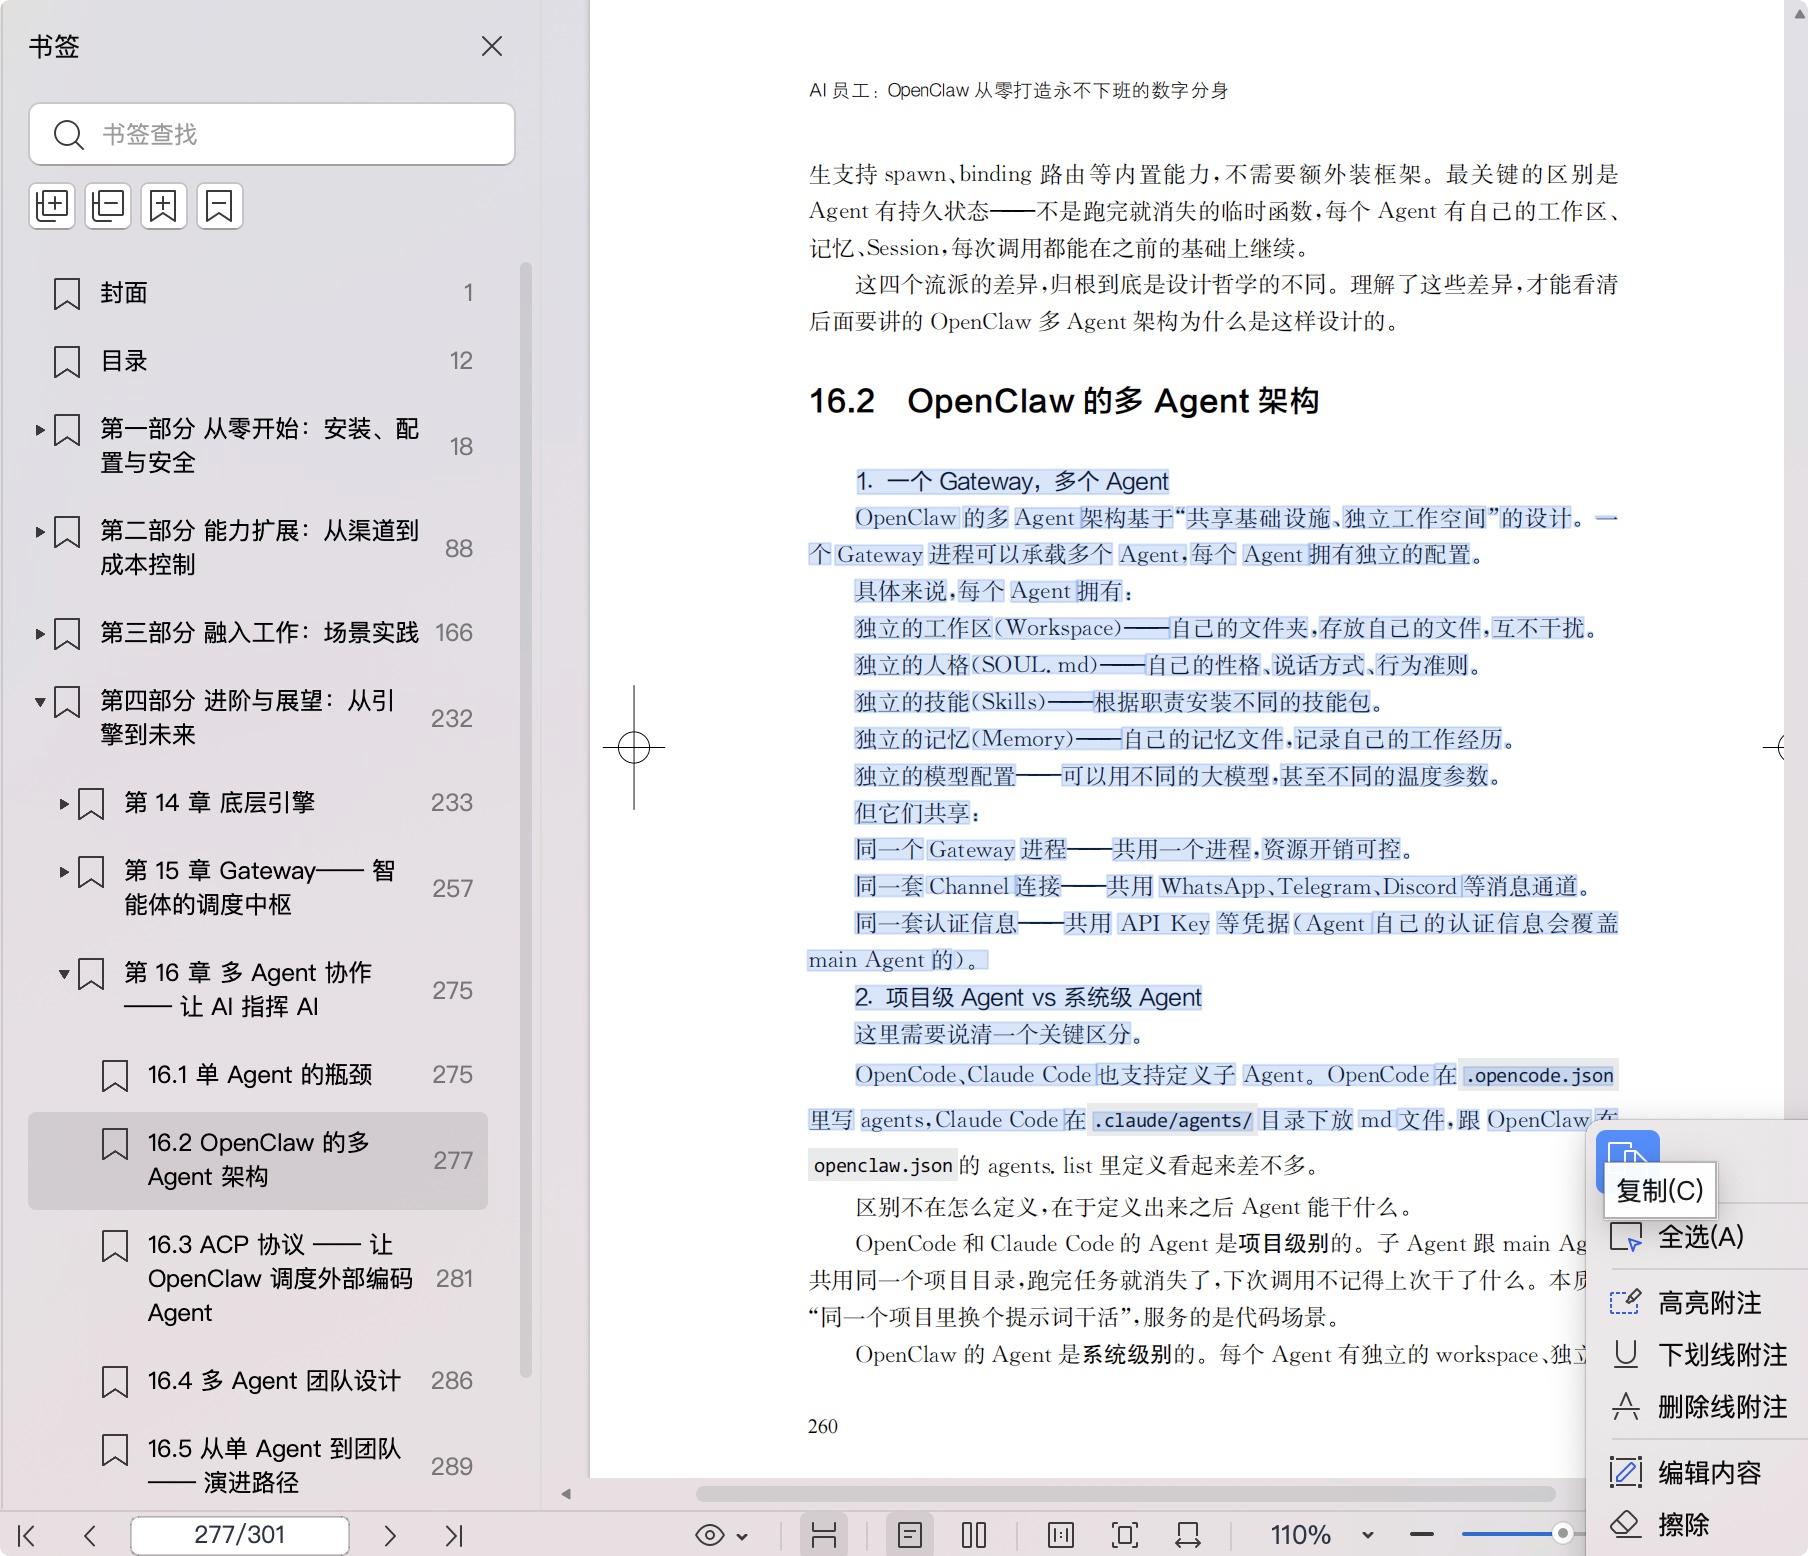Click bookmark icon beside 16.4 entry
Viewport: 1808px width, 1556px height.
click(x=115, y=1382)
